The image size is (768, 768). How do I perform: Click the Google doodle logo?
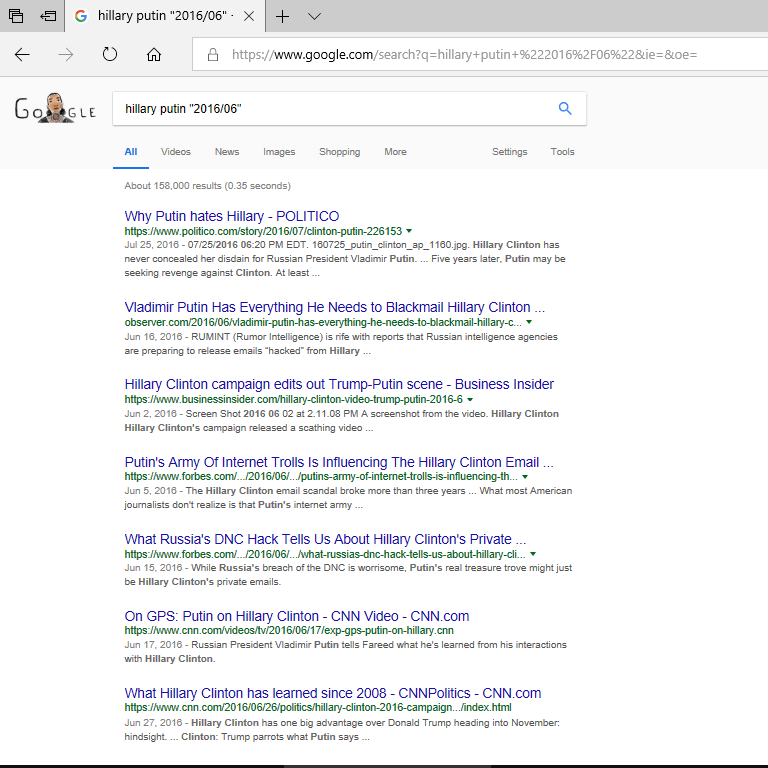tap(55, 108)
